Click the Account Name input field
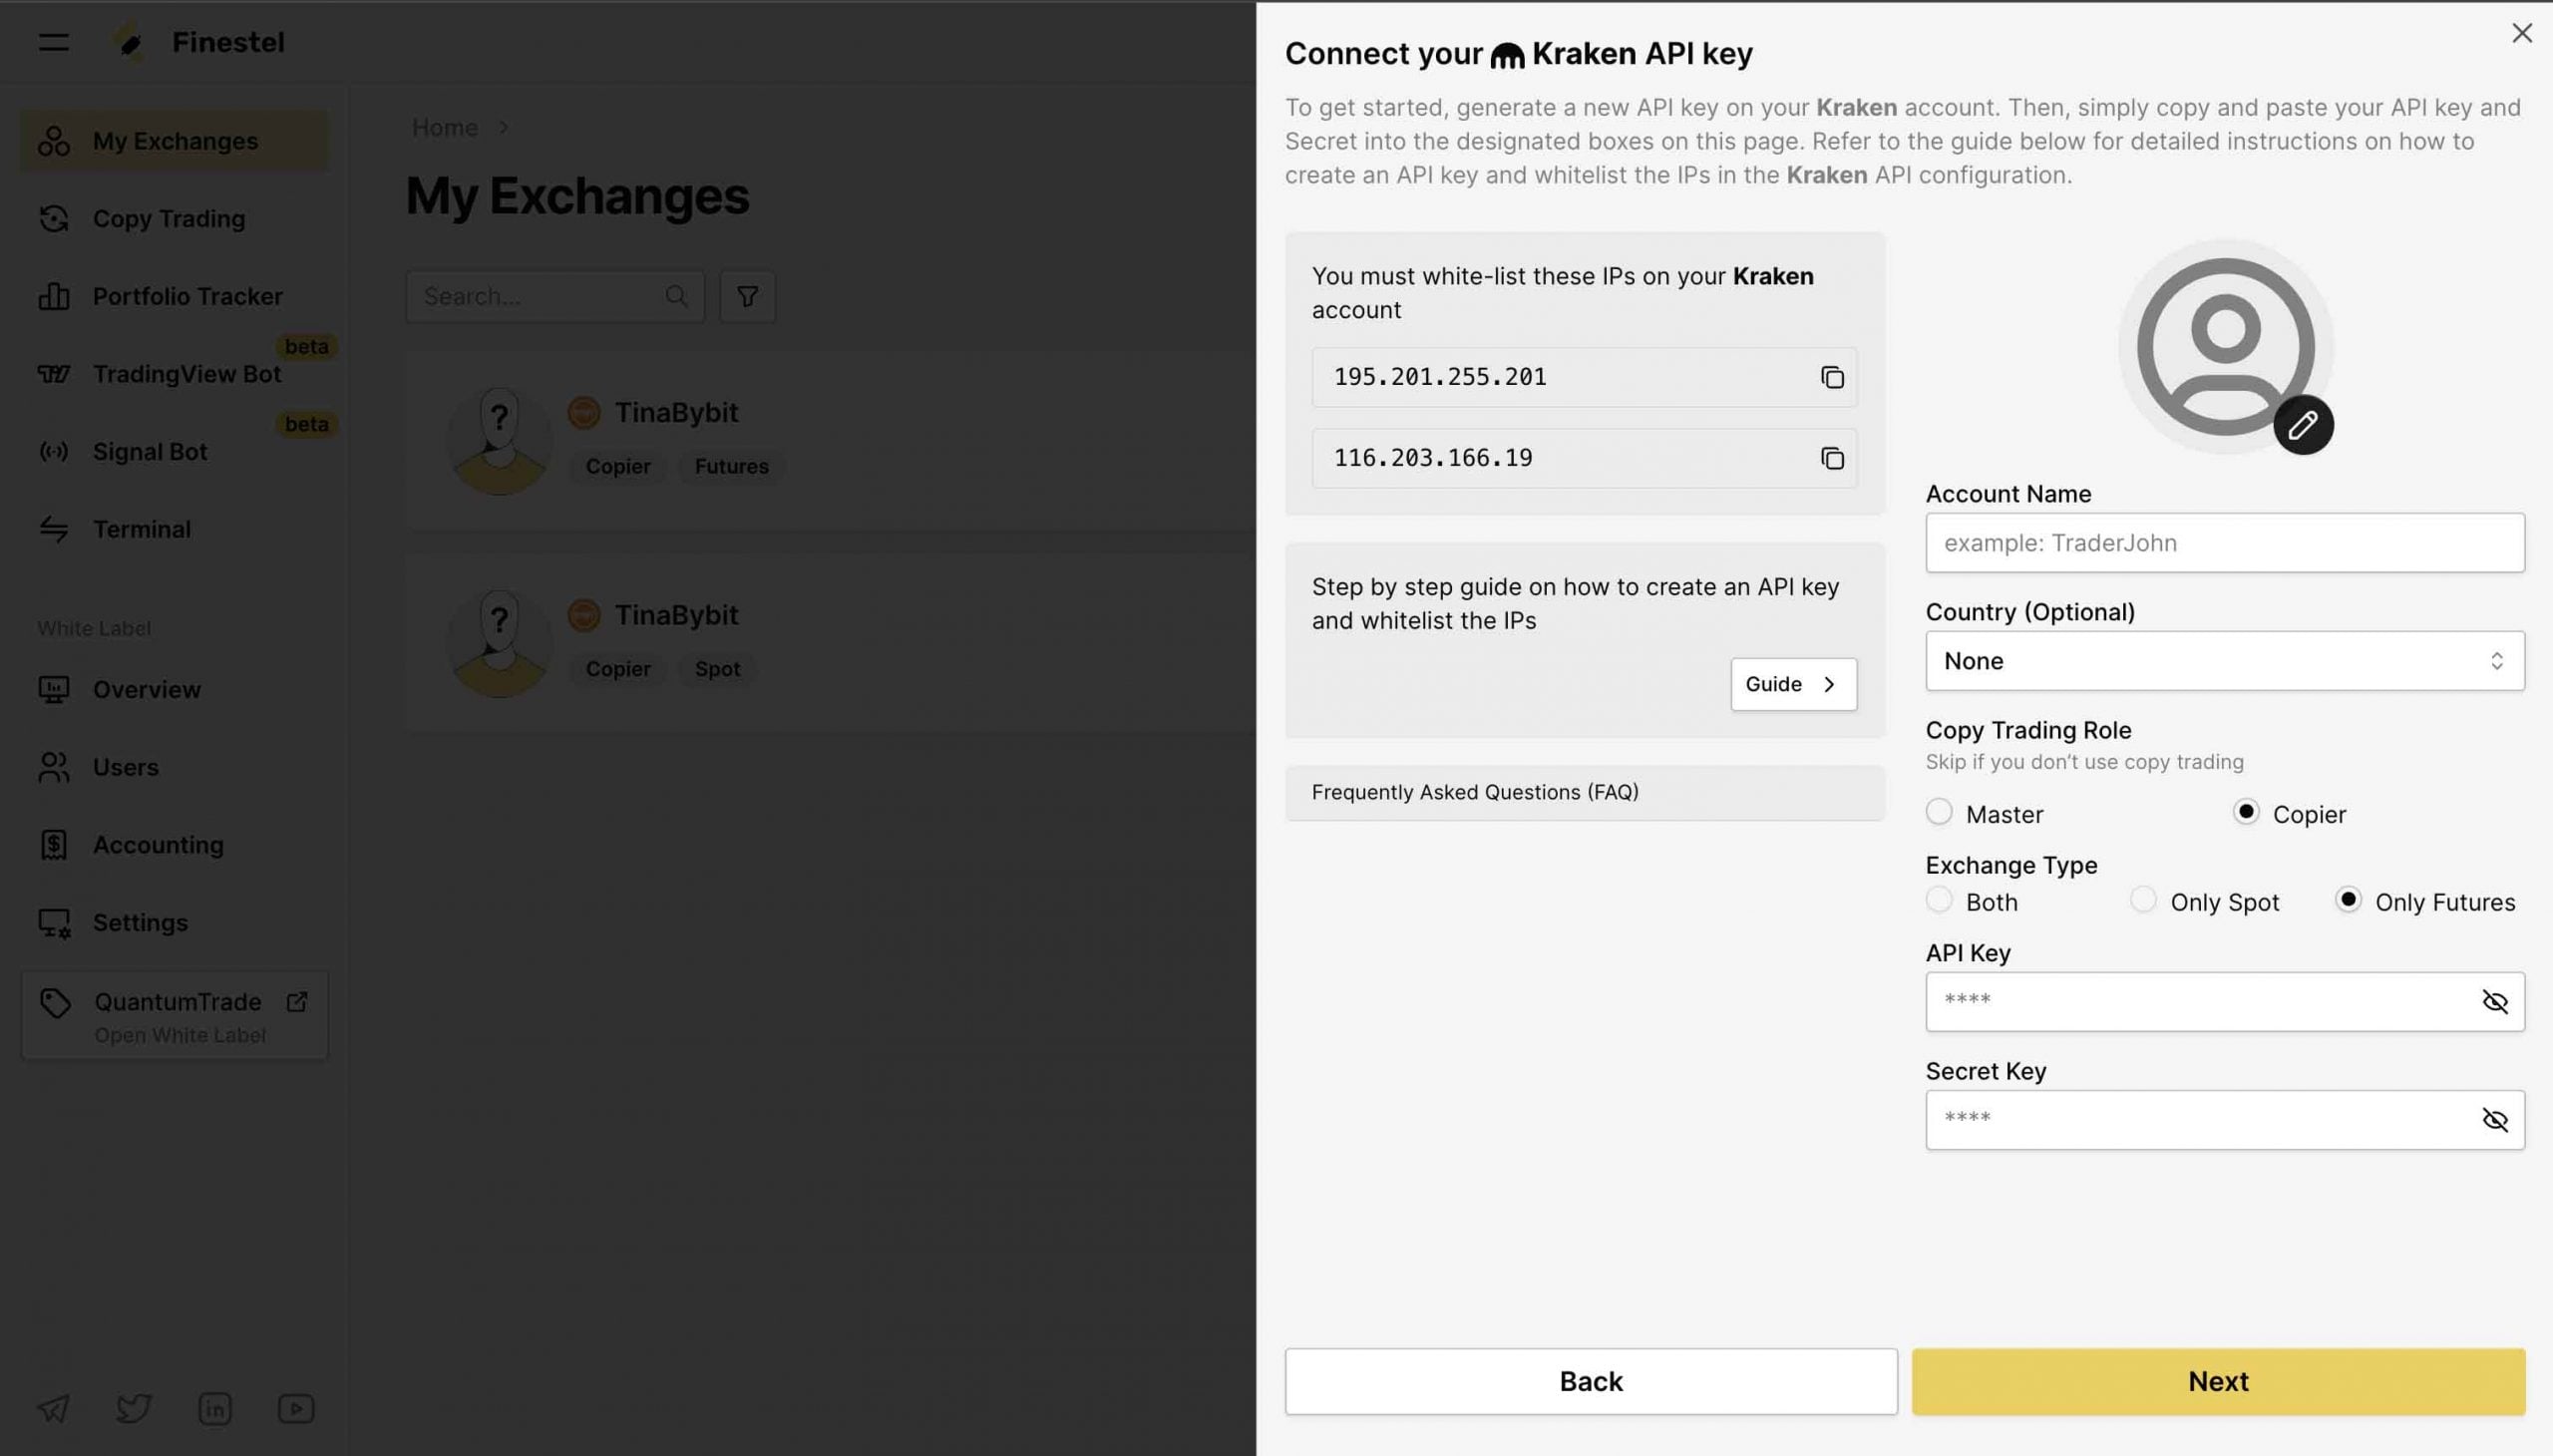 pos(2224,543)
